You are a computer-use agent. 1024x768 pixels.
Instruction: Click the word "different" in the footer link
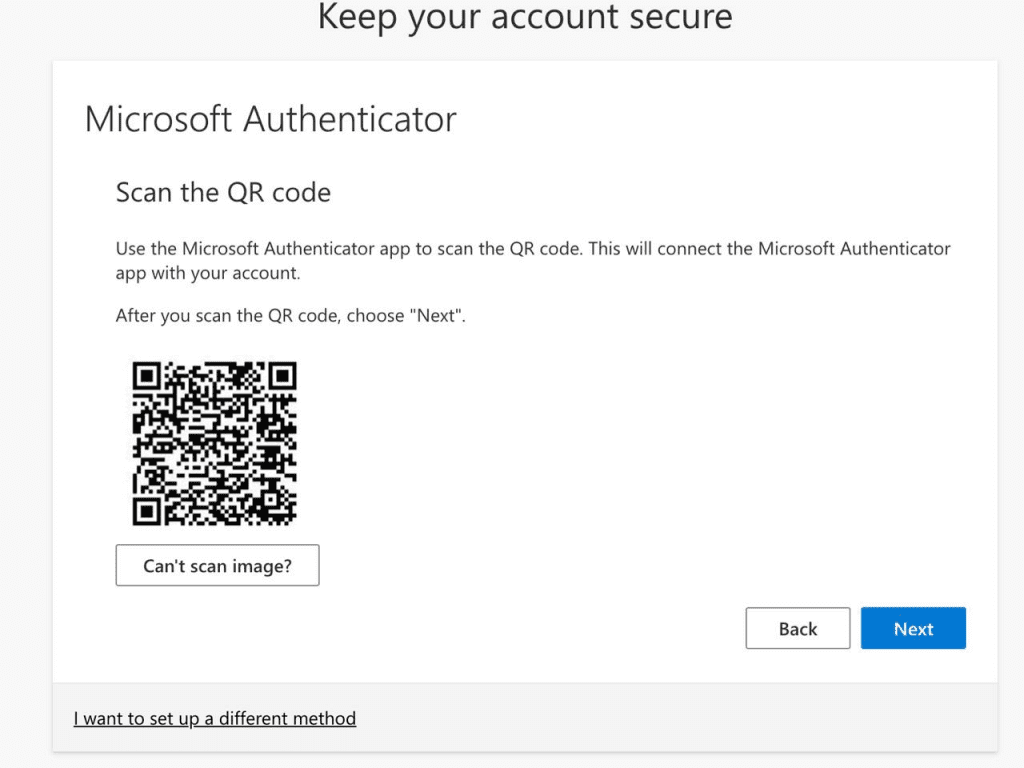click(254, 718)
